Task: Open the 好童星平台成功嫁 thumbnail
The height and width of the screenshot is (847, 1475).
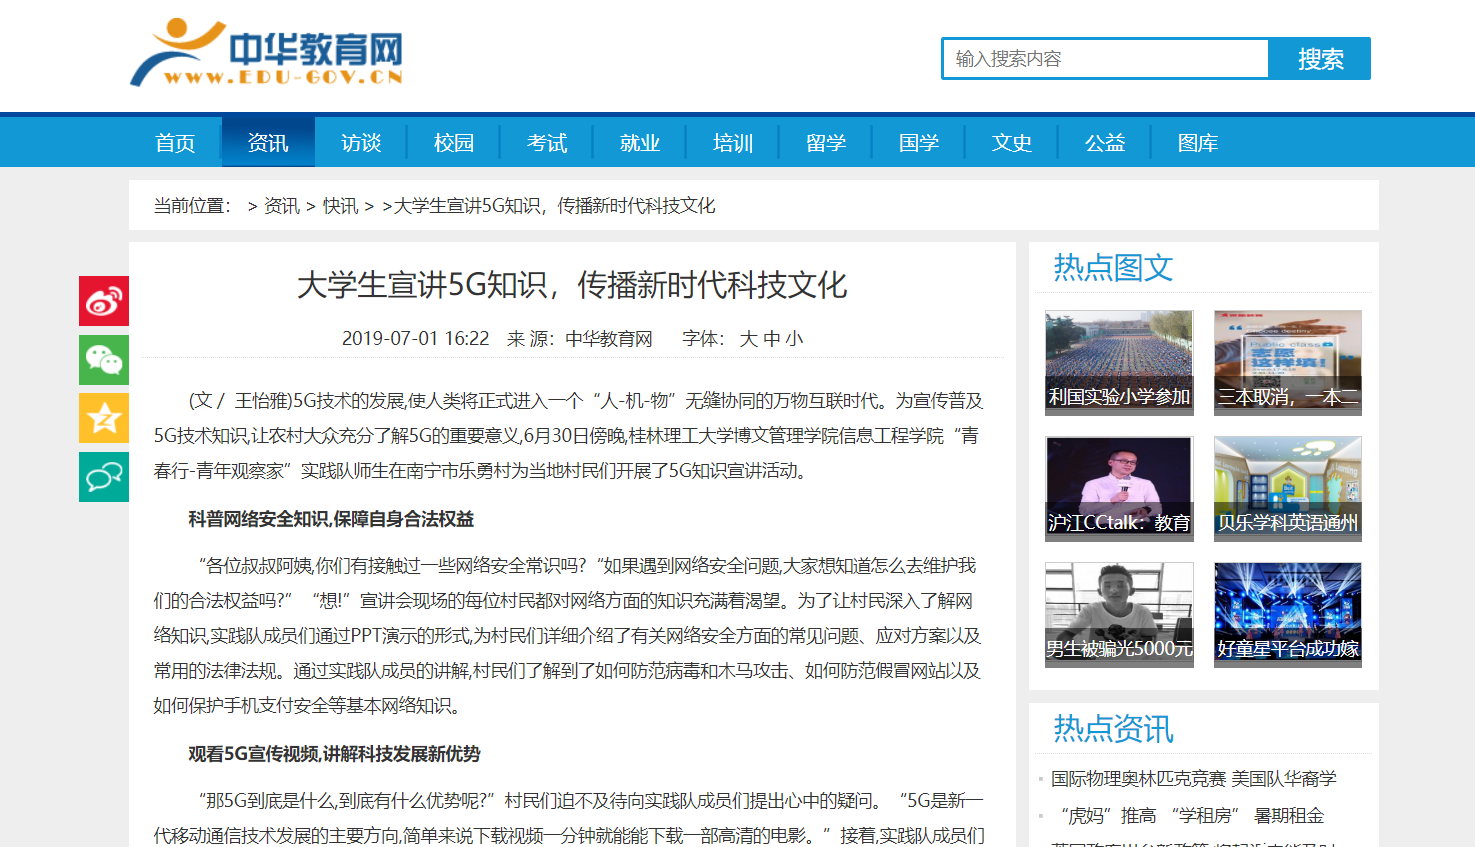Action: coord(1287,614)
